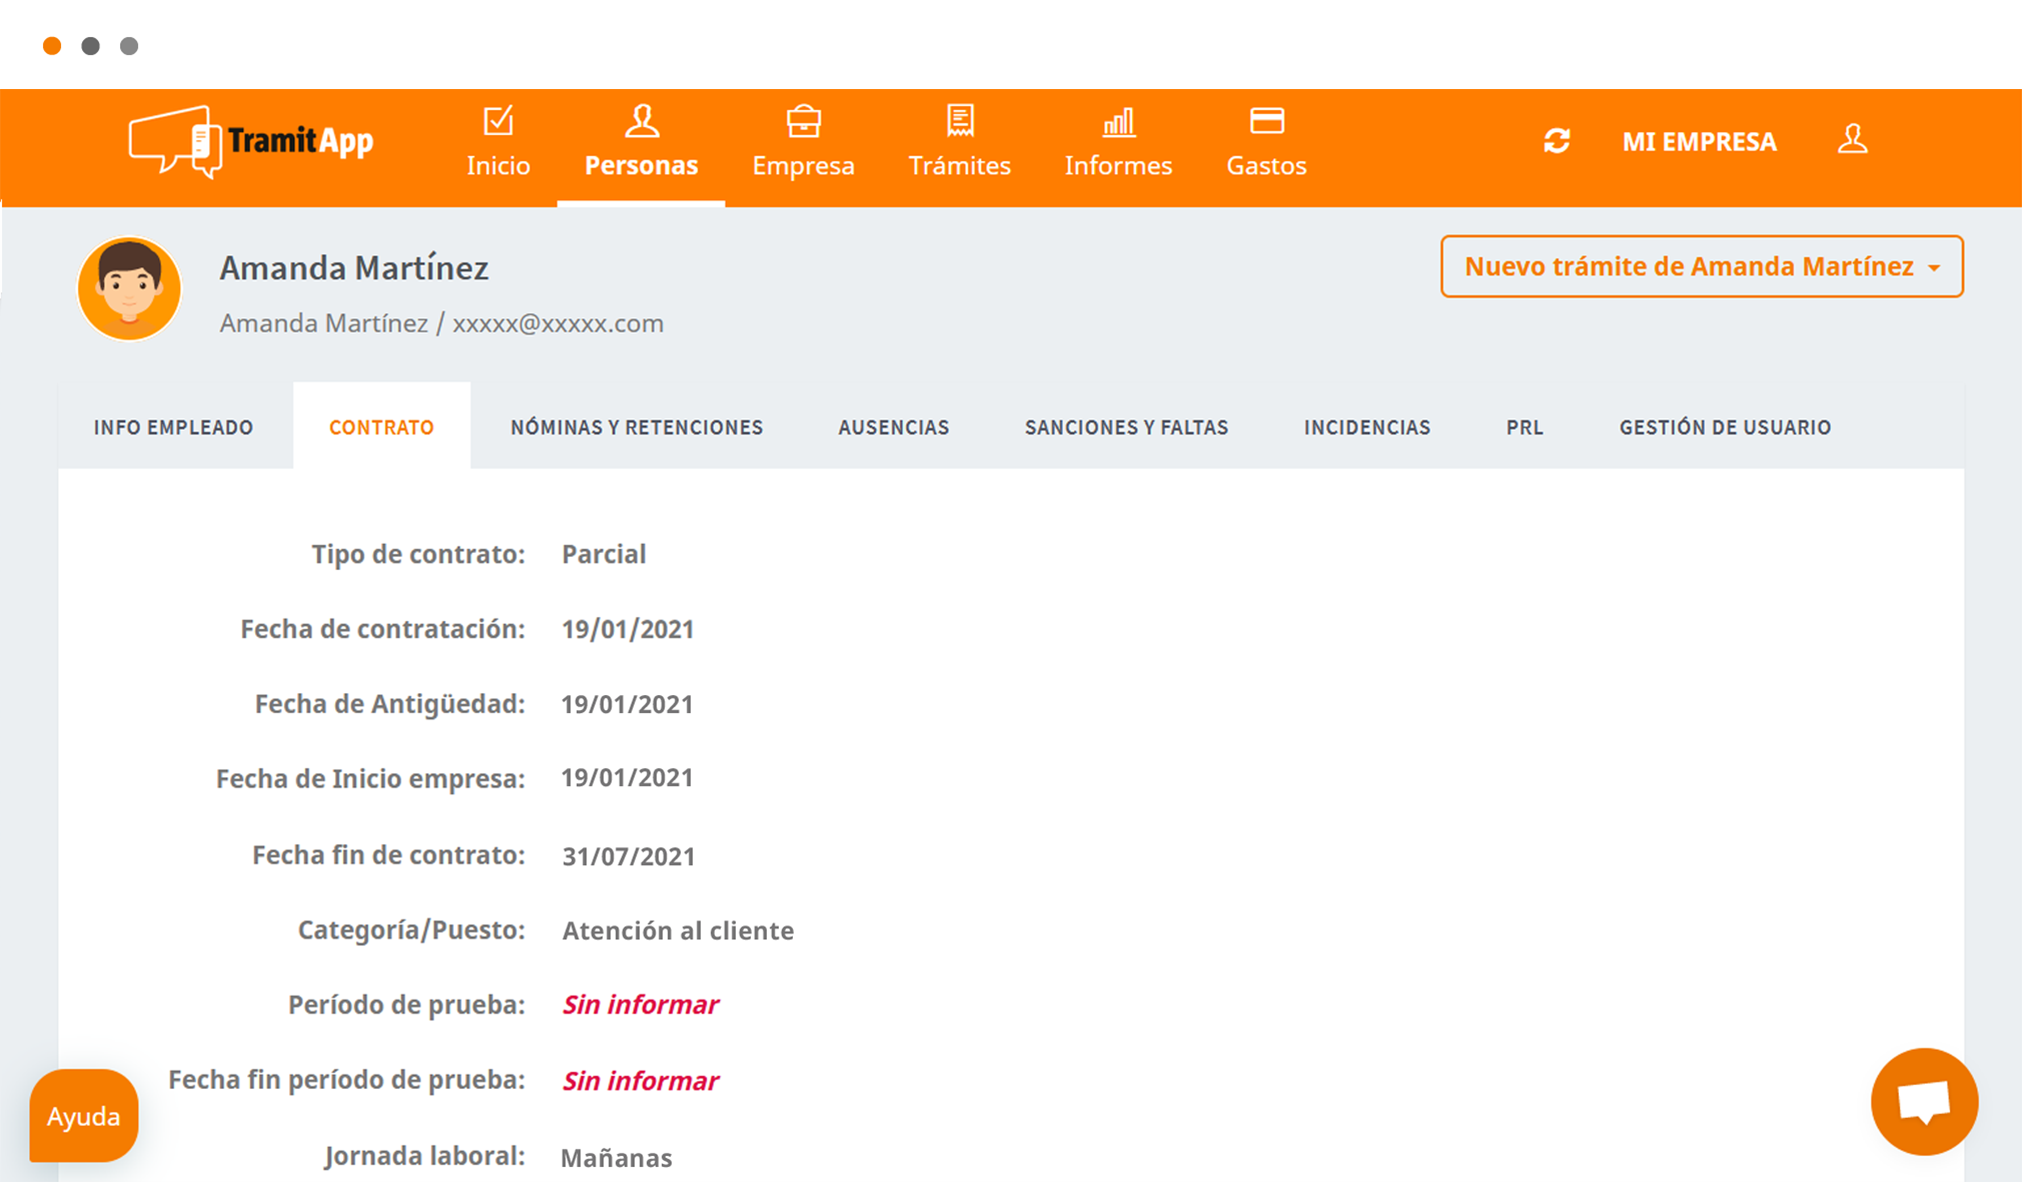Viewport: 2022px width, 1182px height.
Task: Click Fecha de Inicio empresa value
Action: pyautogui.click(x=627, y=778)
